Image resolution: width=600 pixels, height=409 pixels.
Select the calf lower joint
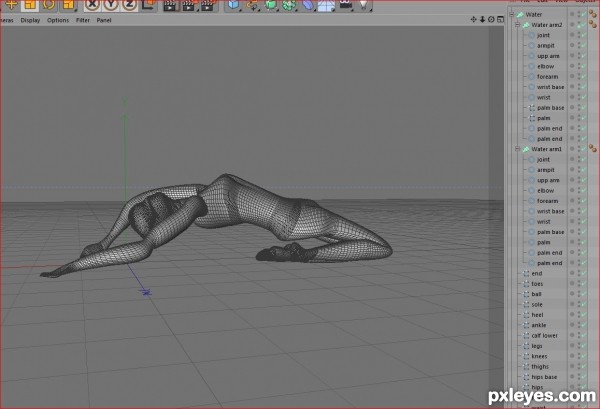[x=544, y=336]
